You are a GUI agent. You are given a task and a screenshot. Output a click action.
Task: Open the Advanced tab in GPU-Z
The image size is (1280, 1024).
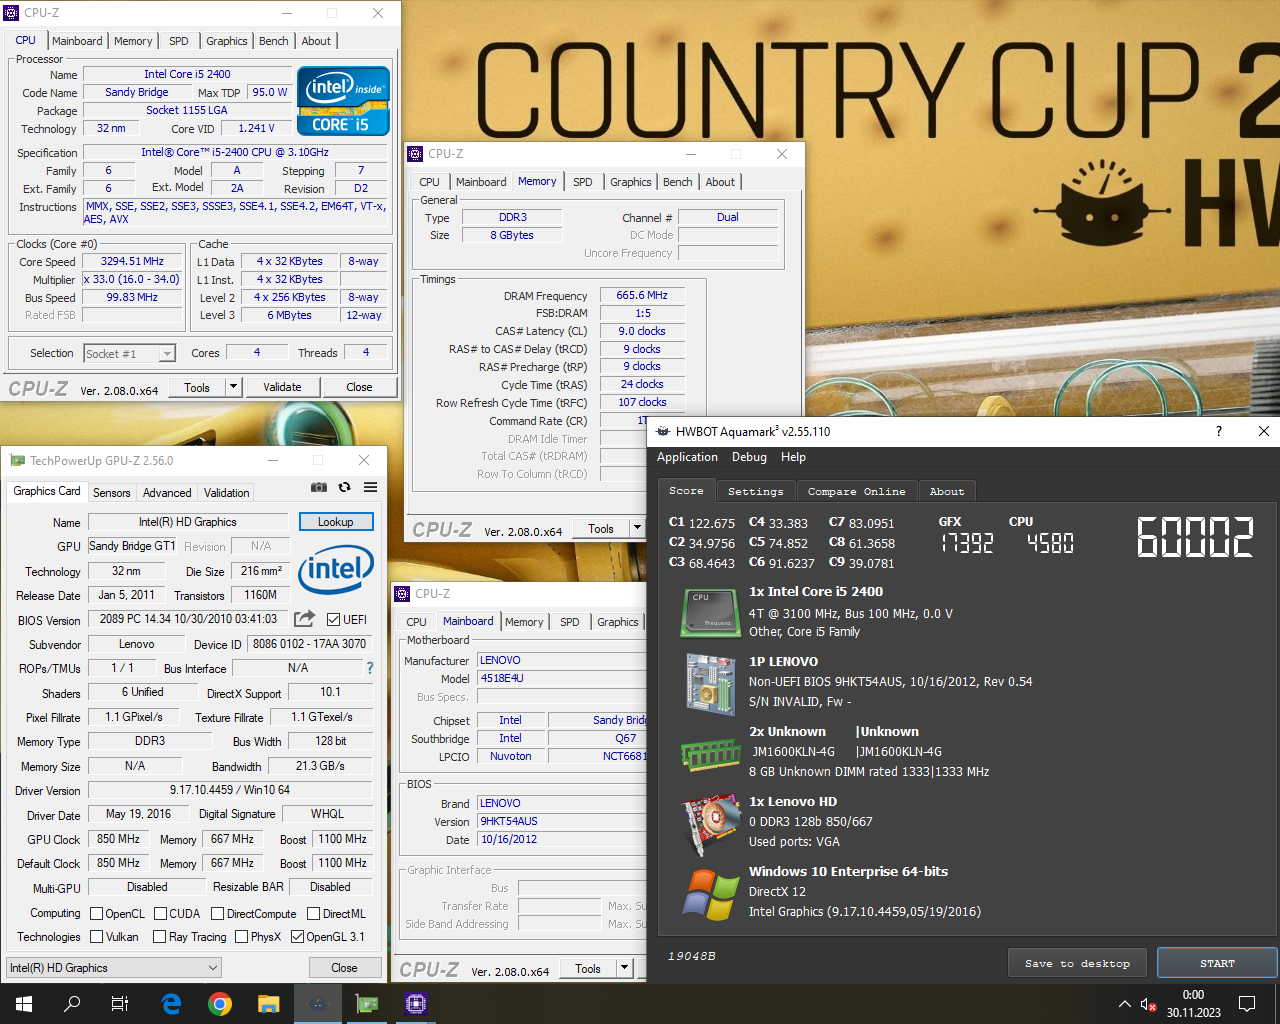pyautogui.click(x=167, y=492)
